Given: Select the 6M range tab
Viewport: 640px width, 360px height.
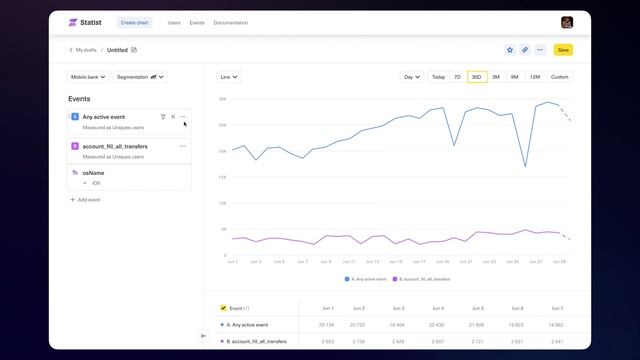Looking at the screenshot, I should [x=515, y=77].
